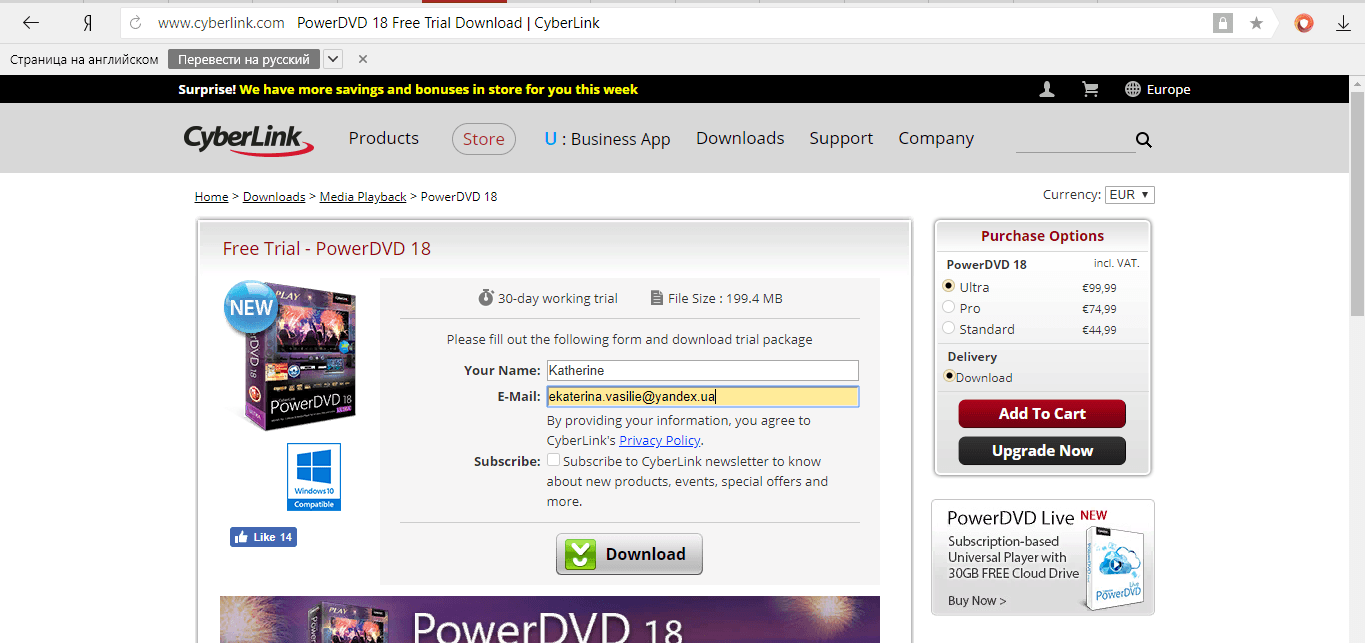Select the Standard edition radio button
The width and height of the screenshot is (1365, 643).
point(949,328)
